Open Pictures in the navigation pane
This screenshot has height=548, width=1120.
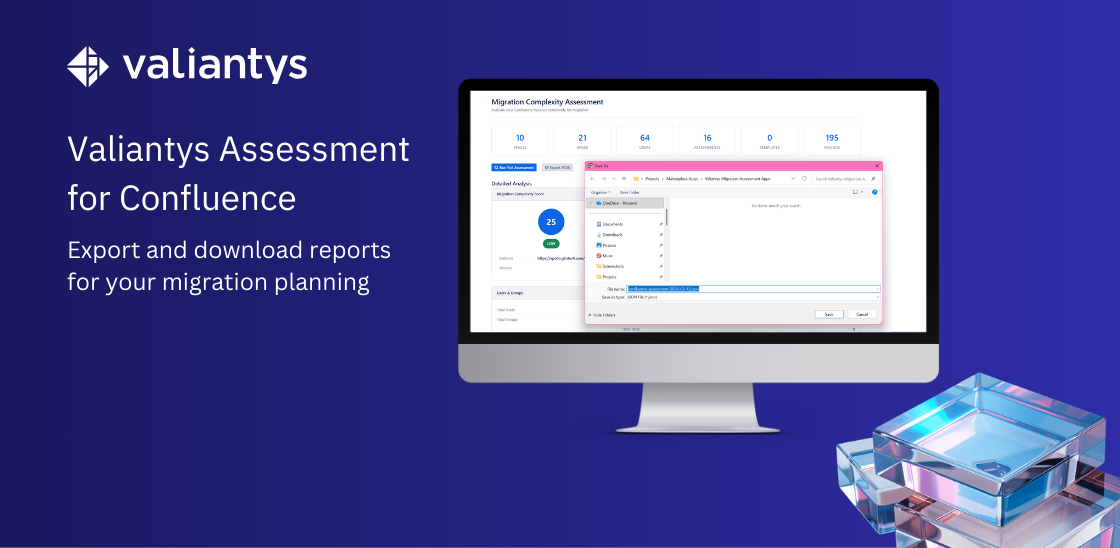pos(607,245)
